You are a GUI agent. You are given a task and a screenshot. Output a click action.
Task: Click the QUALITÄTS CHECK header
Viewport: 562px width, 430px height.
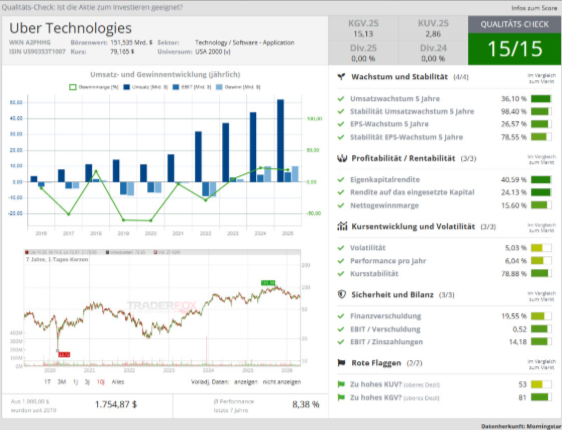tap(514, 24)
